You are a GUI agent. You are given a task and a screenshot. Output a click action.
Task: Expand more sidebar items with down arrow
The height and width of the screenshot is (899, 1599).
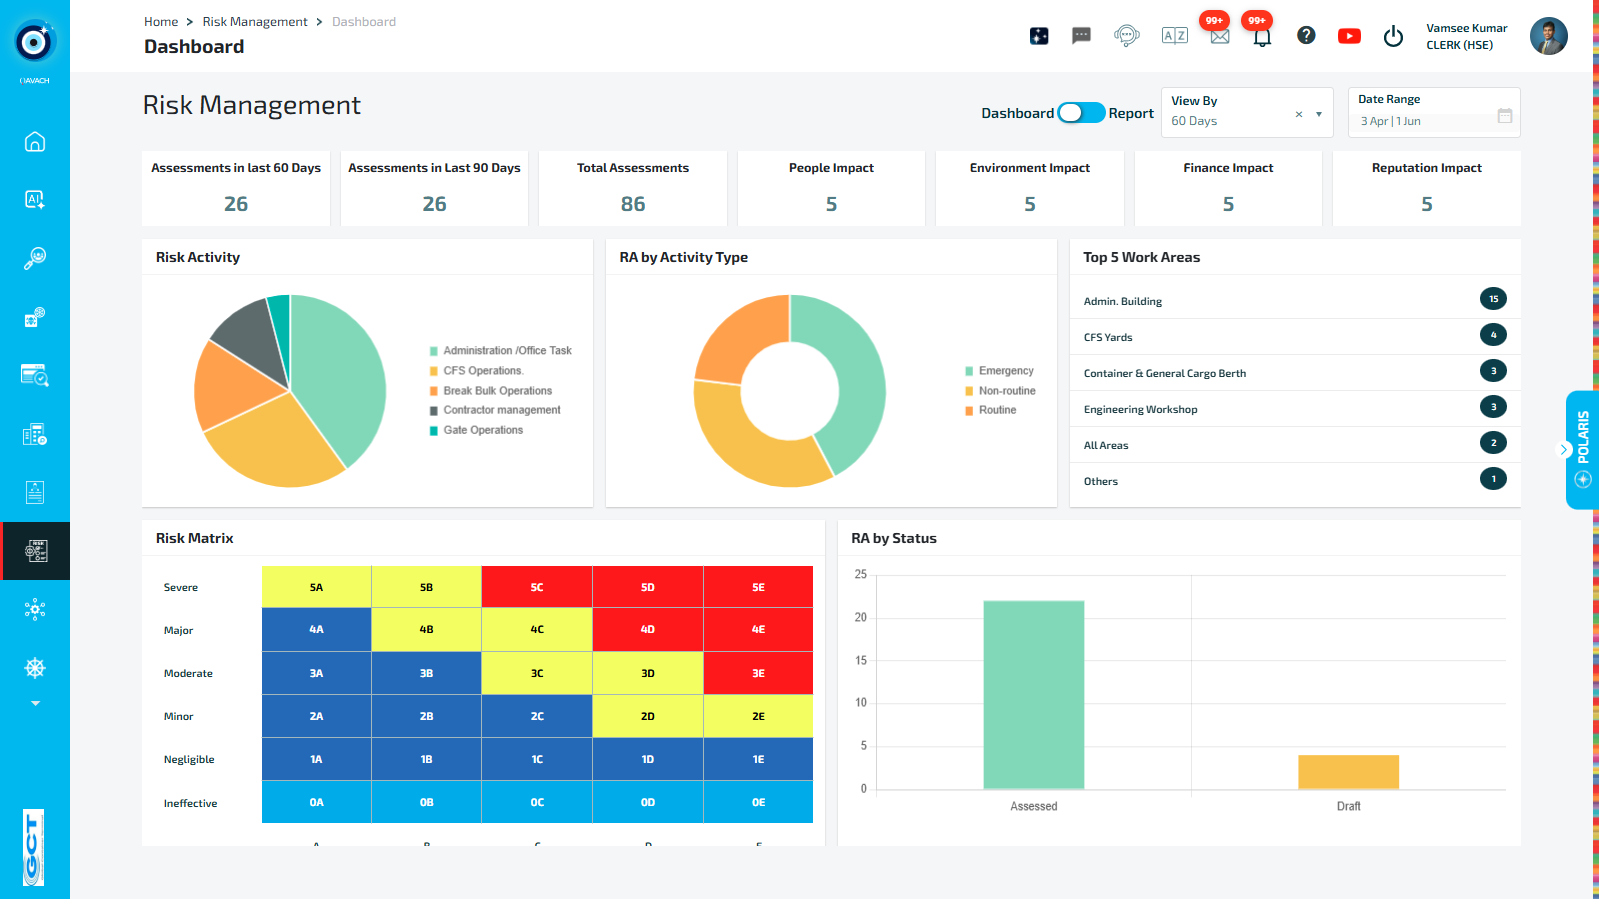(35, 704)
